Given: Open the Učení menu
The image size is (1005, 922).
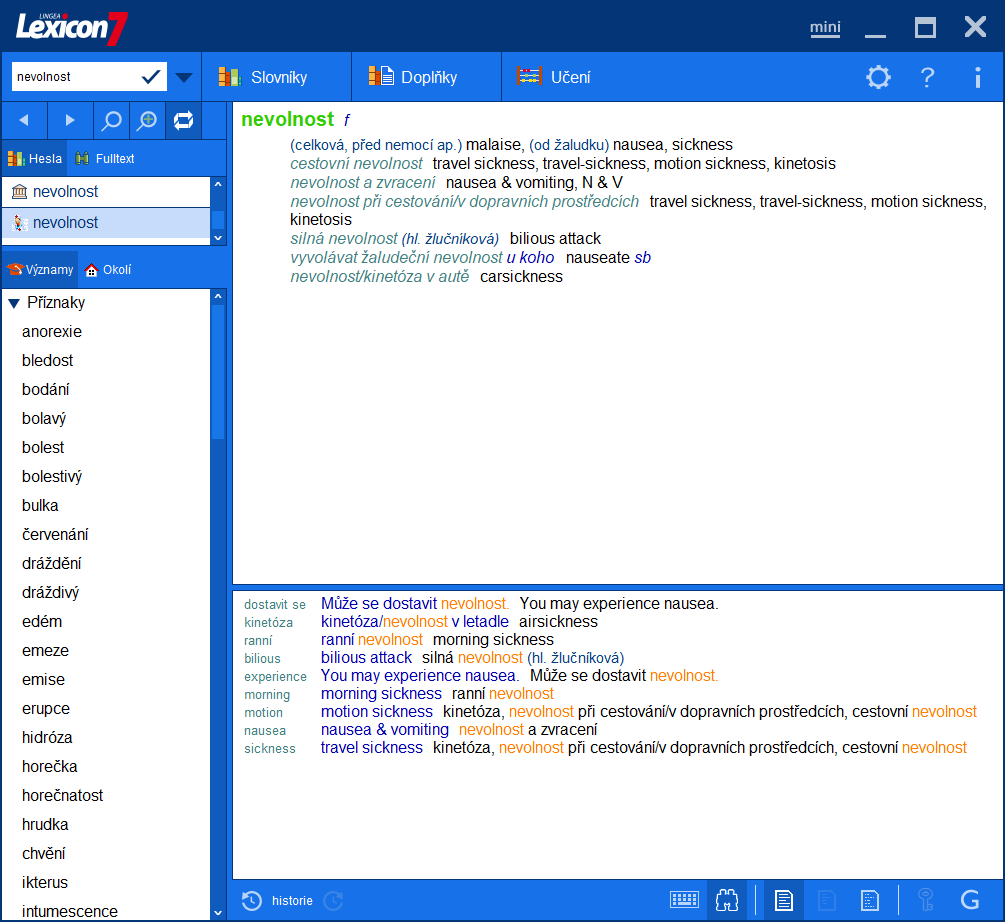Looking at the screenshot, I should pyautogui.click(x=554, y=77).
